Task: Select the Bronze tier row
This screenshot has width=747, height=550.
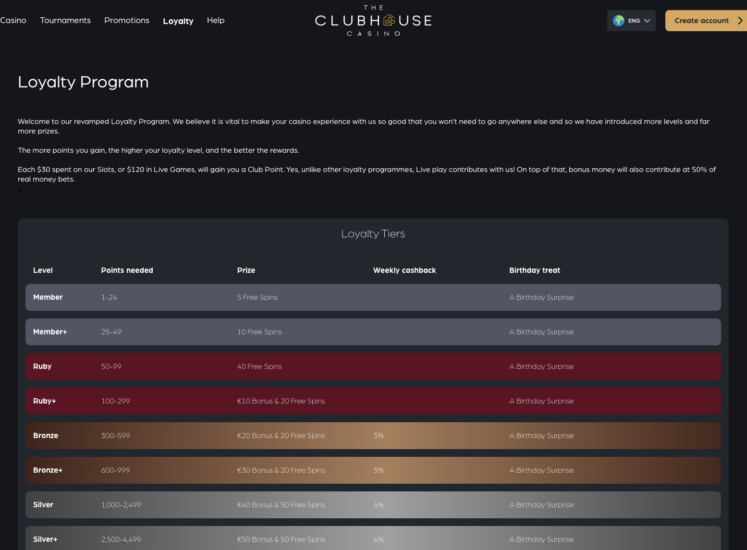Action: tap(373, 436)
